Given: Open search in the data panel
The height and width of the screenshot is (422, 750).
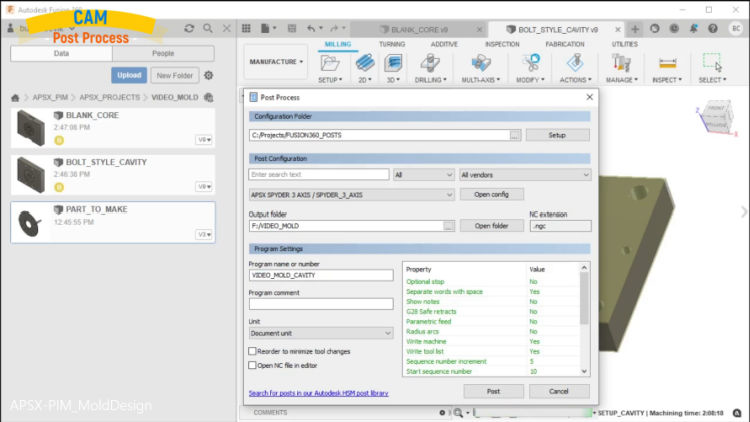Looking at the screenshot, I should coord(208,29).
